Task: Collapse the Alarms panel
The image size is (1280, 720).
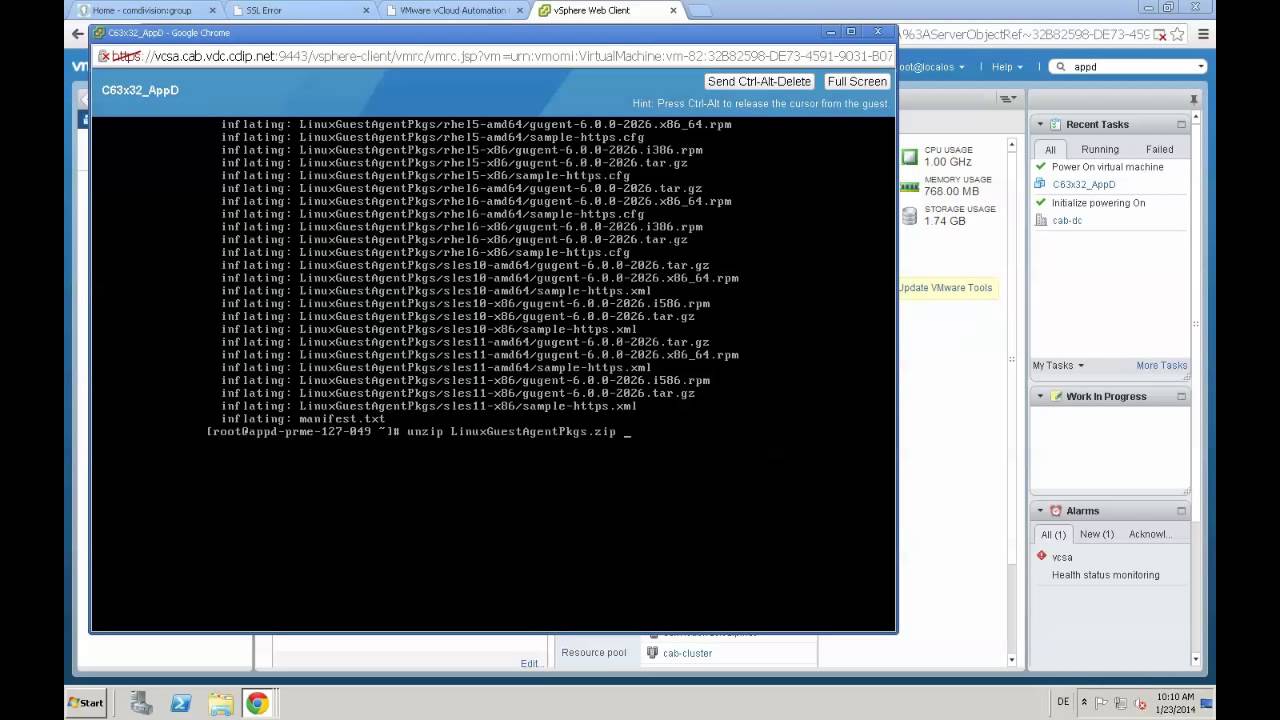Action: [1040, 510]
